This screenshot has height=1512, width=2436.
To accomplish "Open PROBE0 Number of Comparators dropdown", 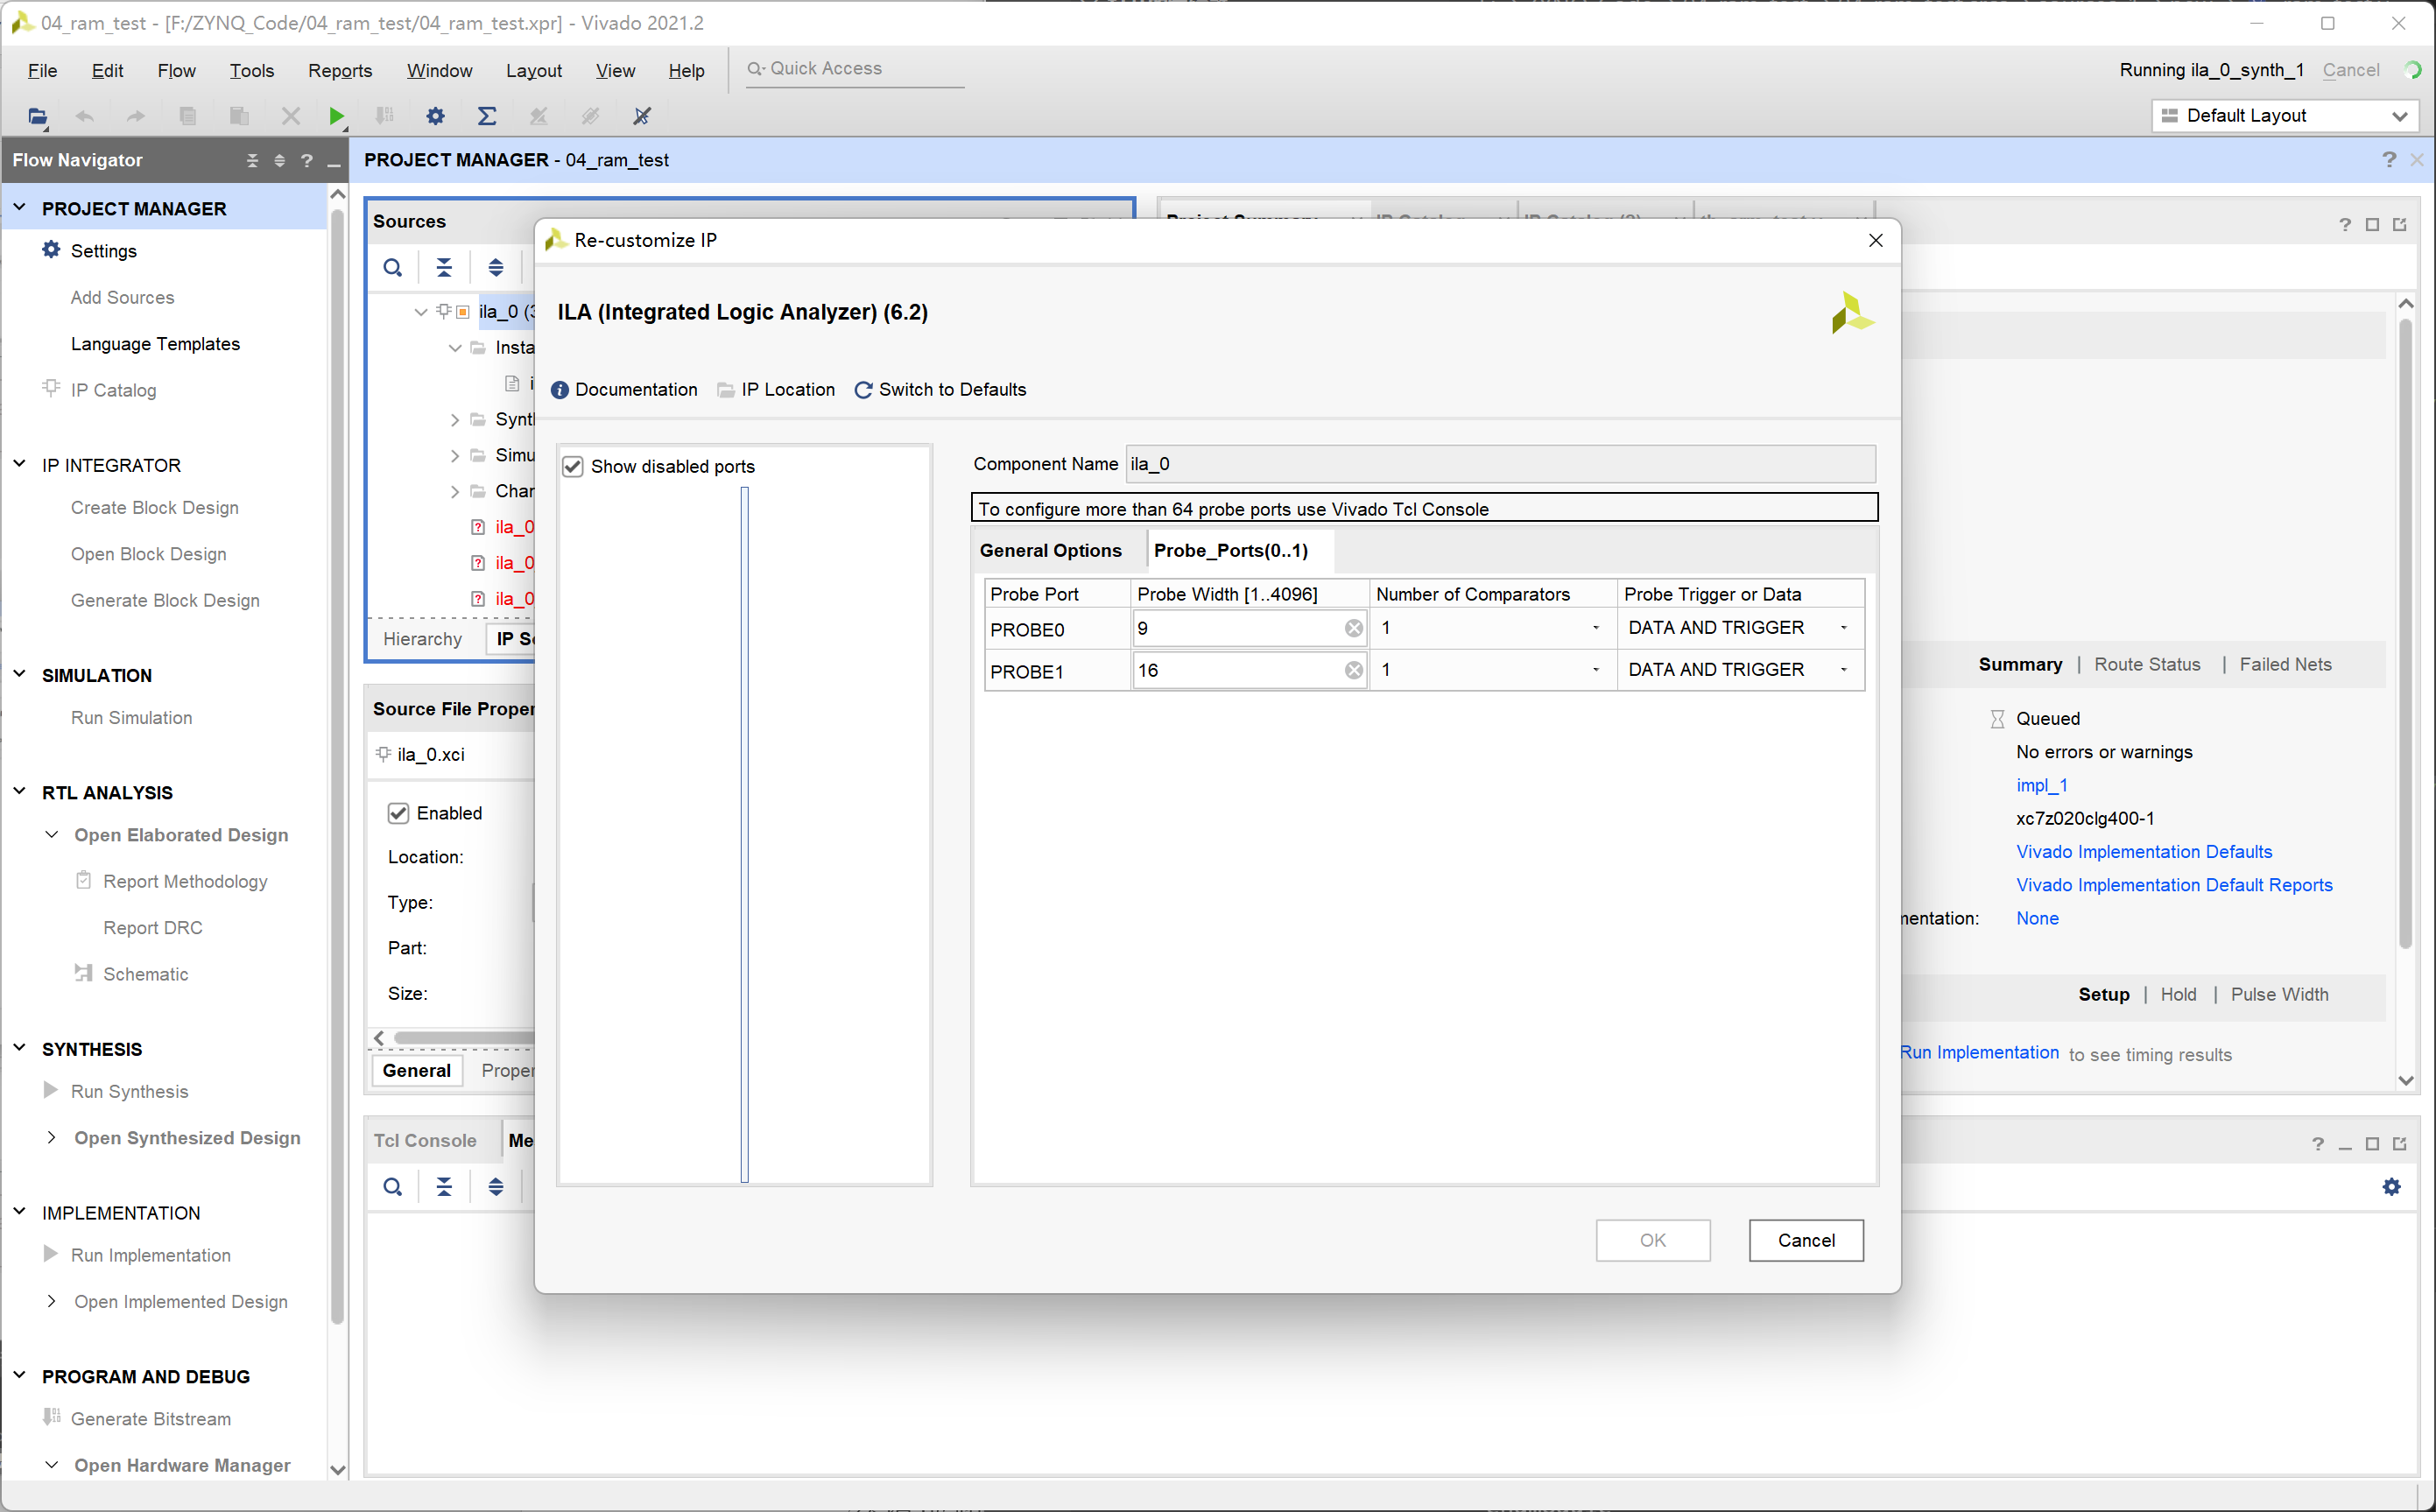I will 1595,628.
